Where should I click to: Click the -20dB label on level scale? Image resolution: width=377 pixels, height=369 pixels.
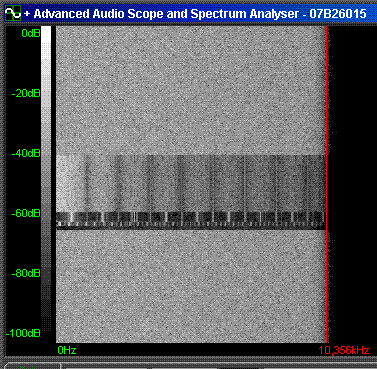coord(26,93)
